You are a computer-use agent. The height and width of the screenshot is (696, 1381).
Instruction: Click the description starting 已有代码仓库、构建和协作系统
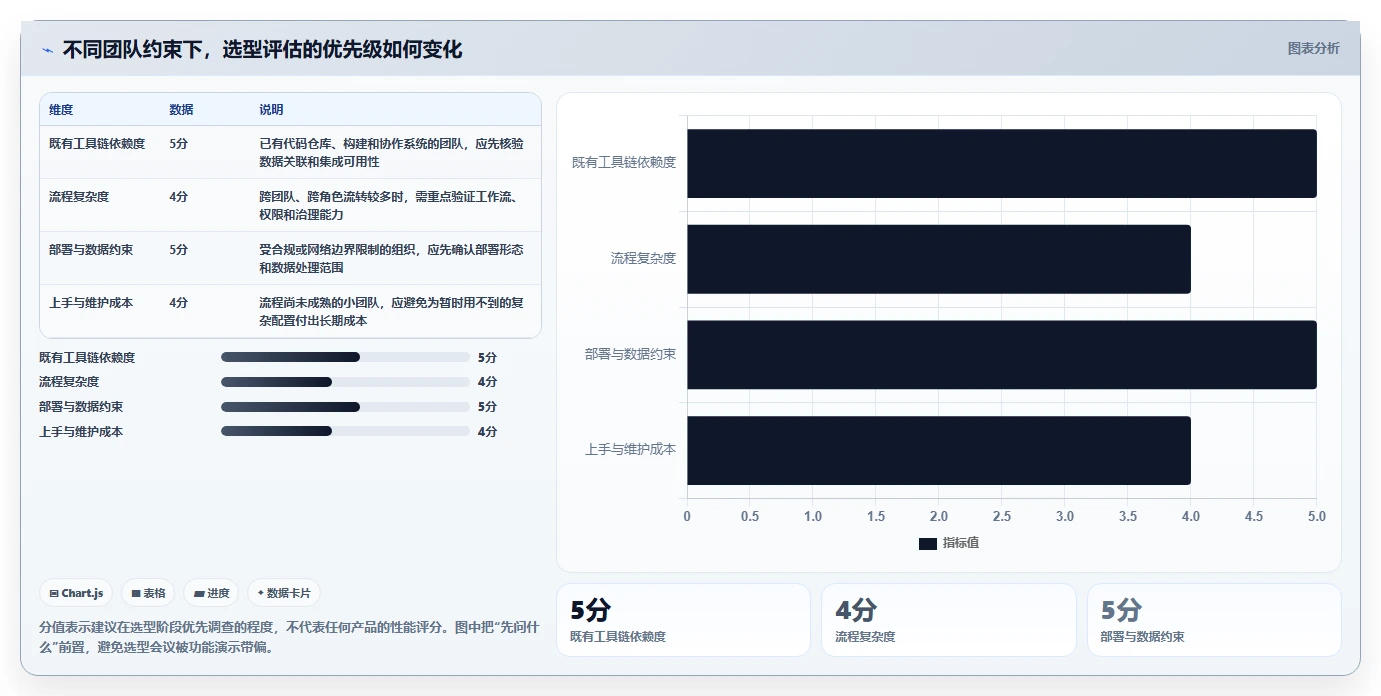pos(391,153)
